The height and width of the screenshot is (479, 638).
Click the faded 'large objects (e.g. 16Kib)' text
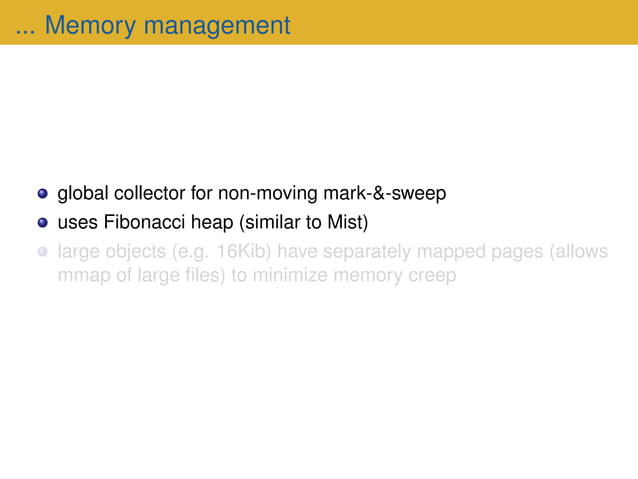tap(164, 252)
